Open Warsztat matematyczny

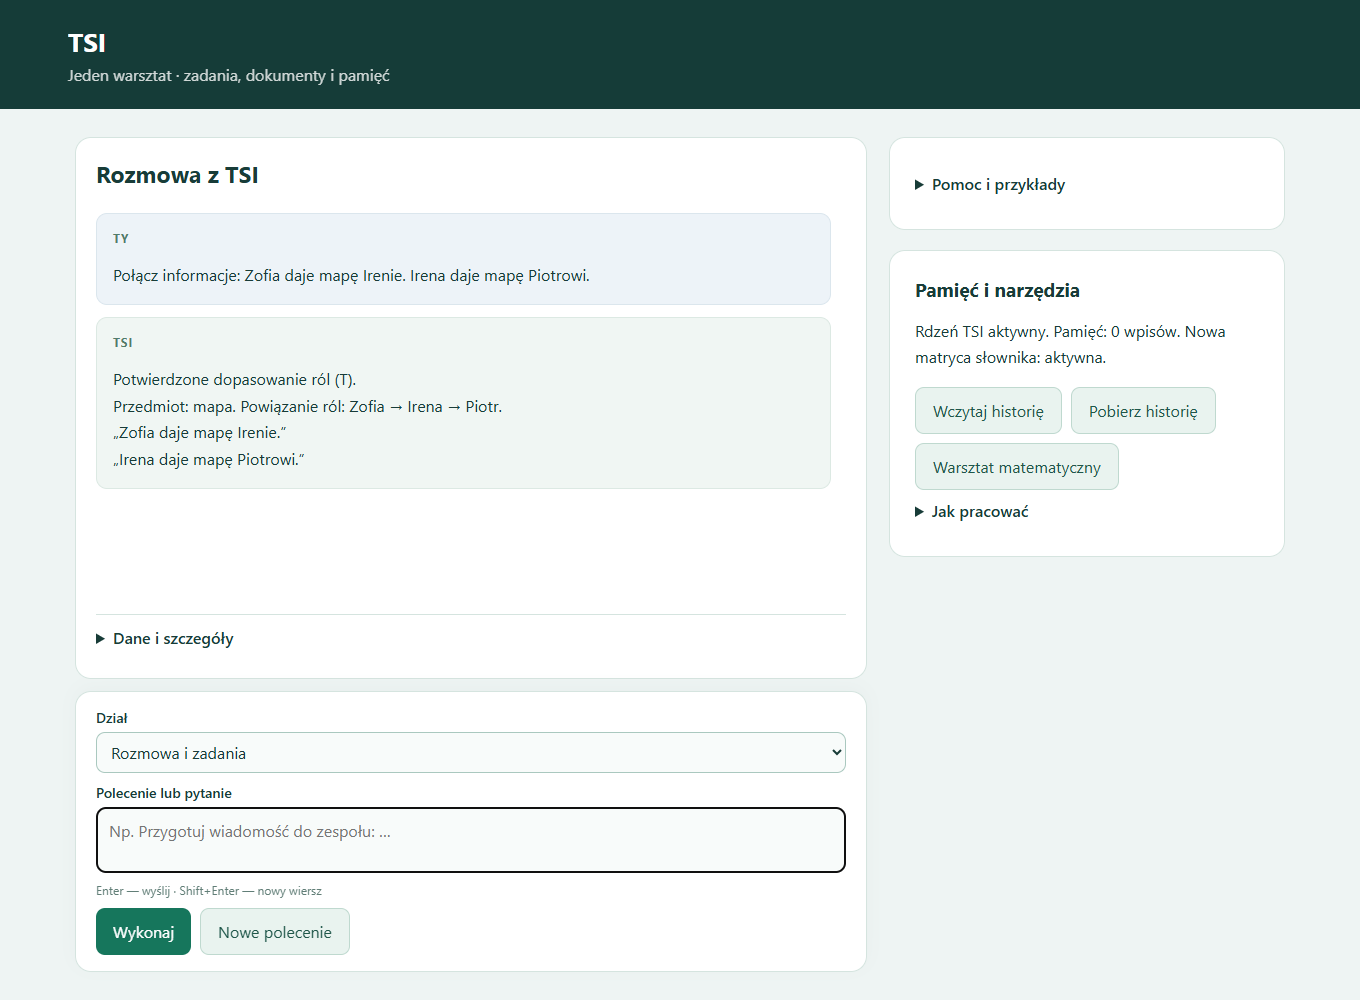[1017, 467]
